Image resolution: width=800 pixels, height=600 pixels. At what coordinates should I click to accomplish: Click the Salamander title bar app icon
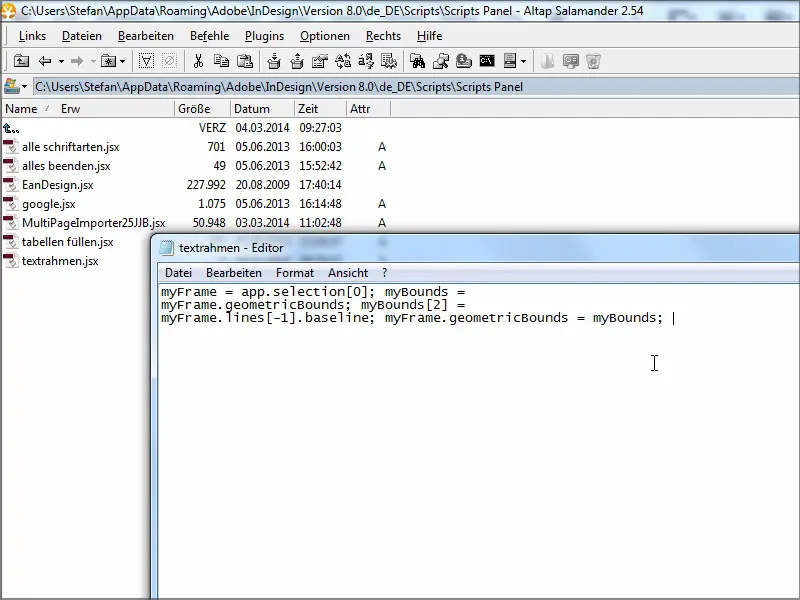(9, 11)
